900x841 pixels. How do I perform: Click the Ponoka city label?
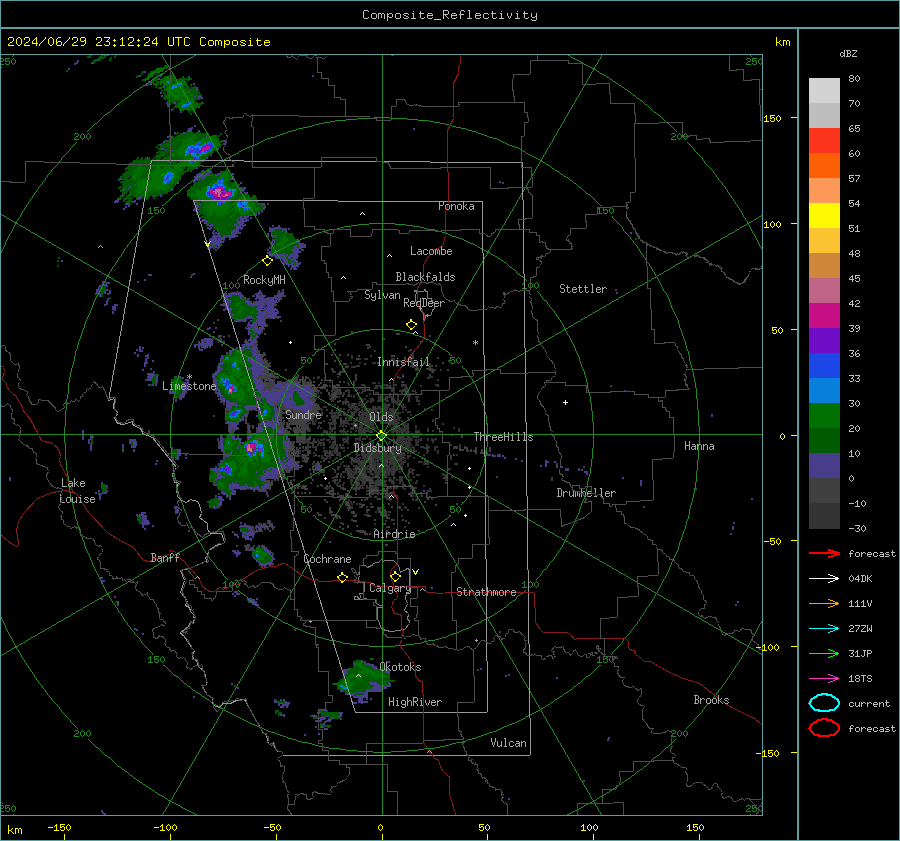456,206
